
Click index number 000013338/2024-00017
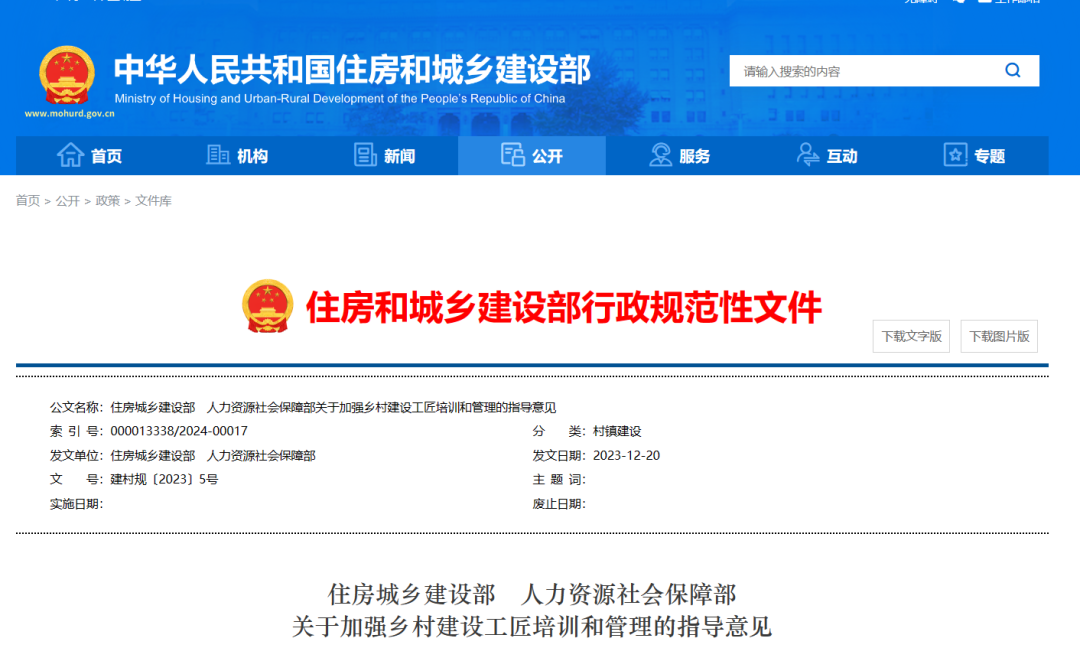coord(179,431)
